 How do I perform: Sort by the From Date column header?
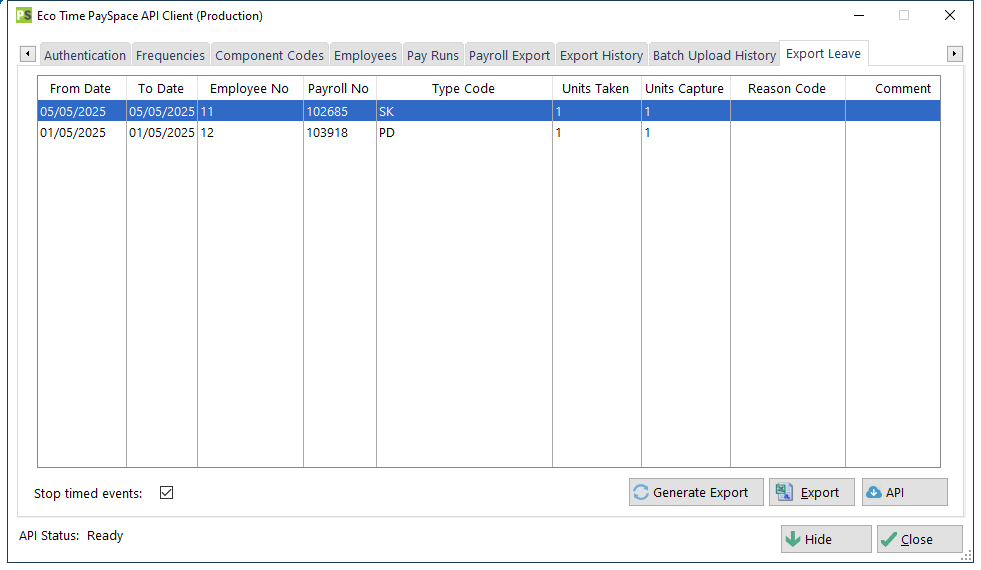(81, 88)
